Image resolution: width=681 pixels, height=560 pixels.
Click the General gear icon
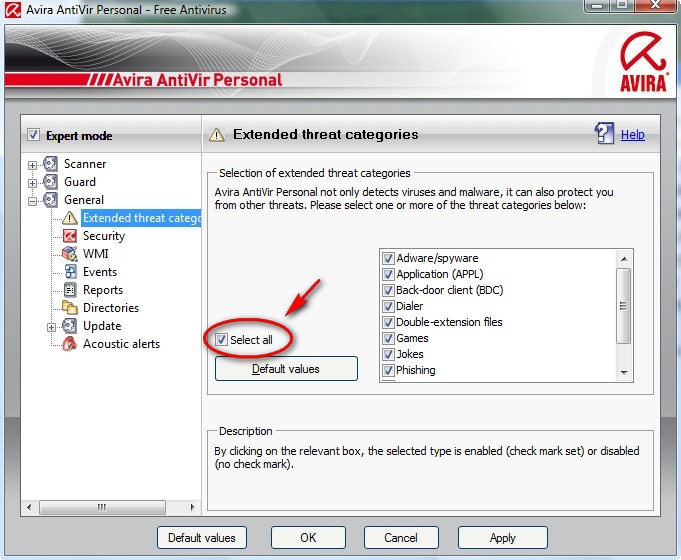click(50, 199)
